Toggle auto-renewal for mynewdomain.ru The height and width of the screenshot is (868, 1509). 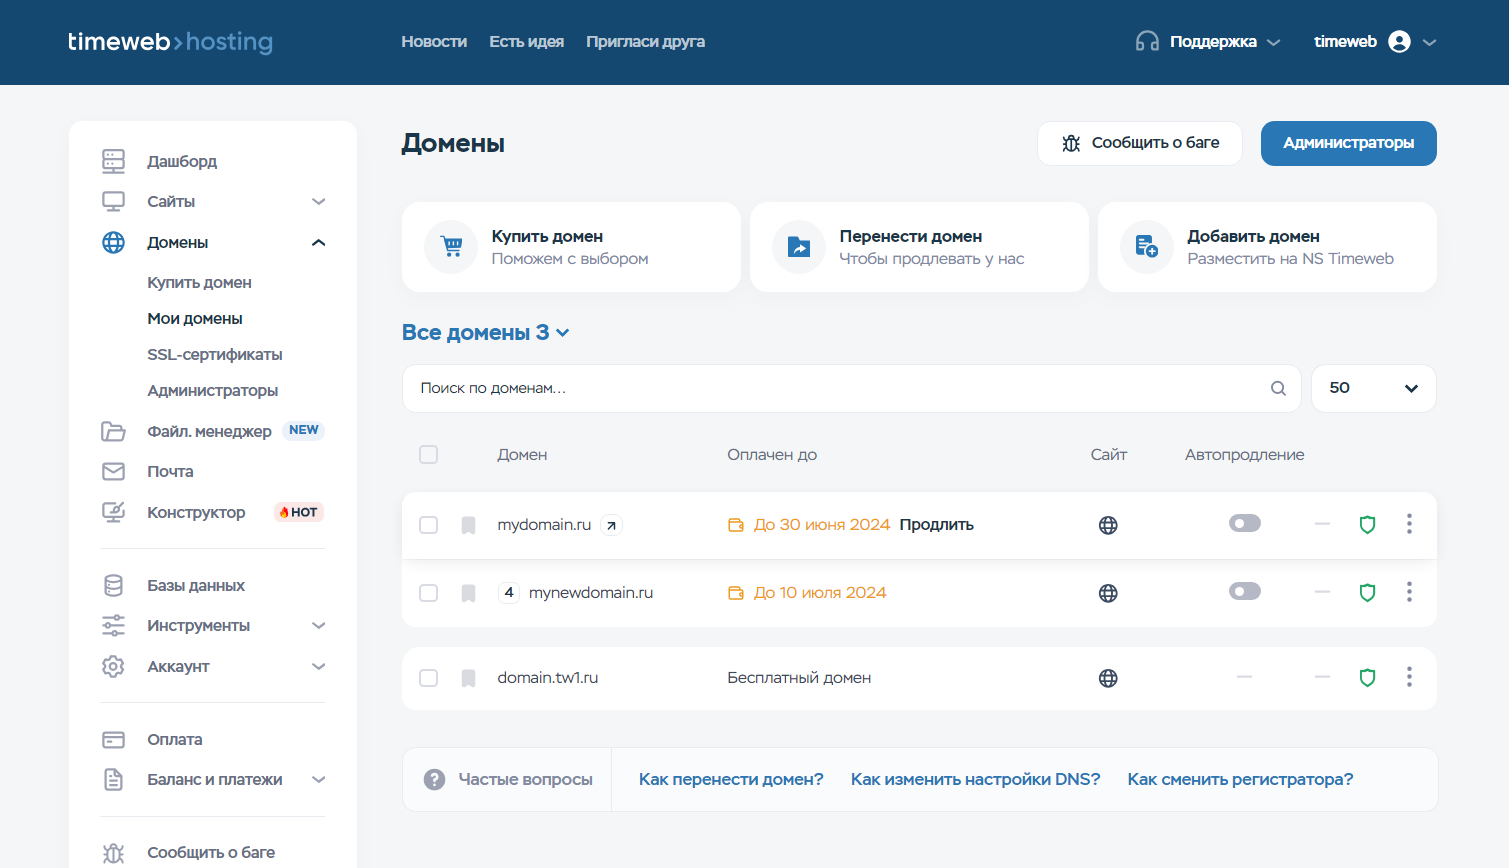pyautogui.click(x=1244, y=592)
